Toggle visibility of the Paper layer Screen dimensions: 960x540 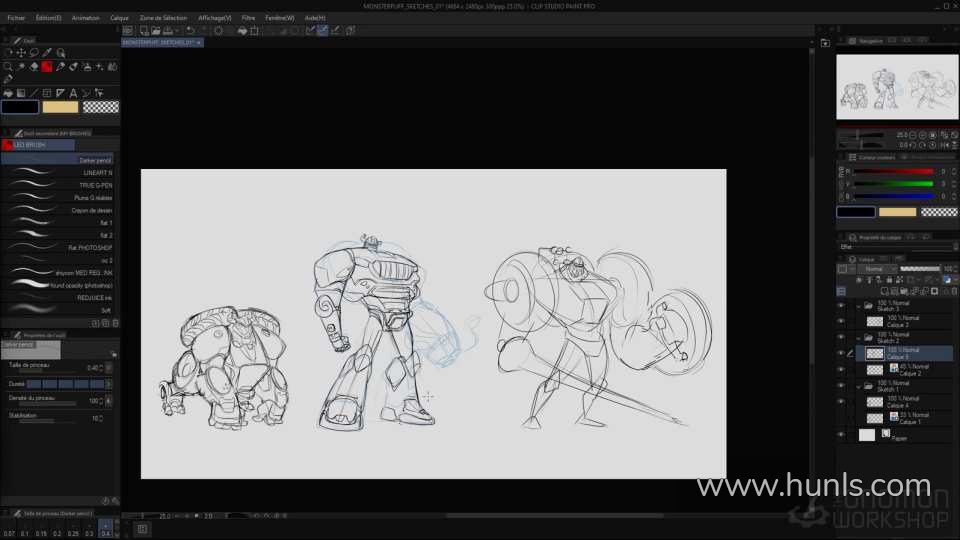tap(841, 435)
